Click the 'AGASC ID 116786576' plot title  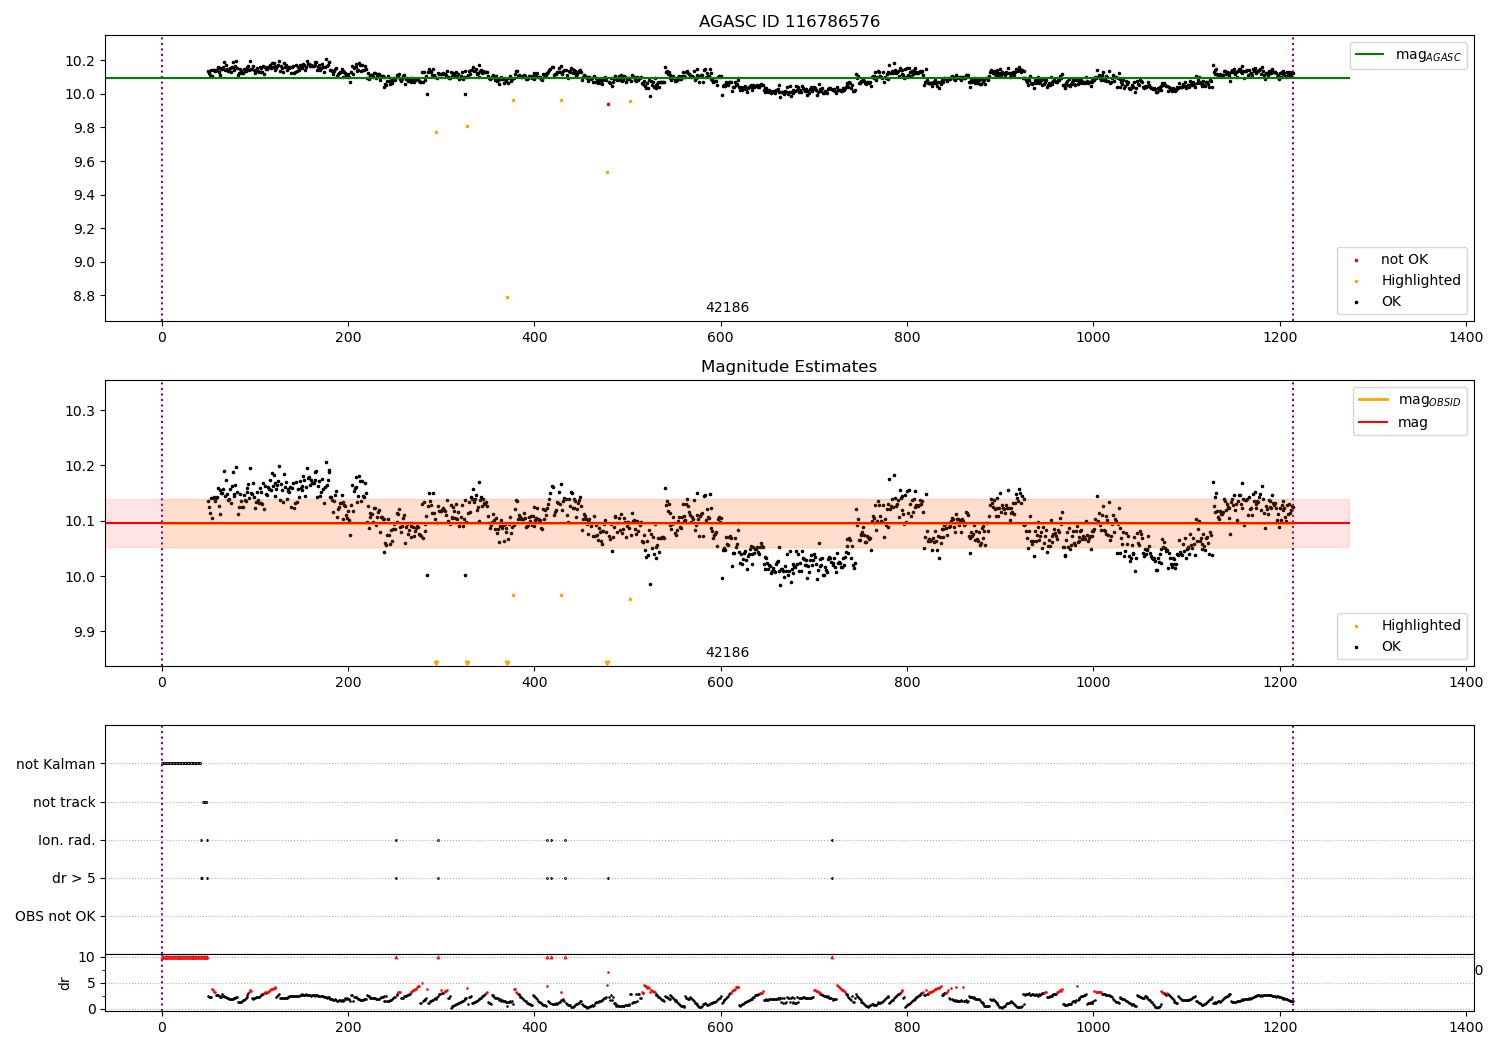coord(789,22)
